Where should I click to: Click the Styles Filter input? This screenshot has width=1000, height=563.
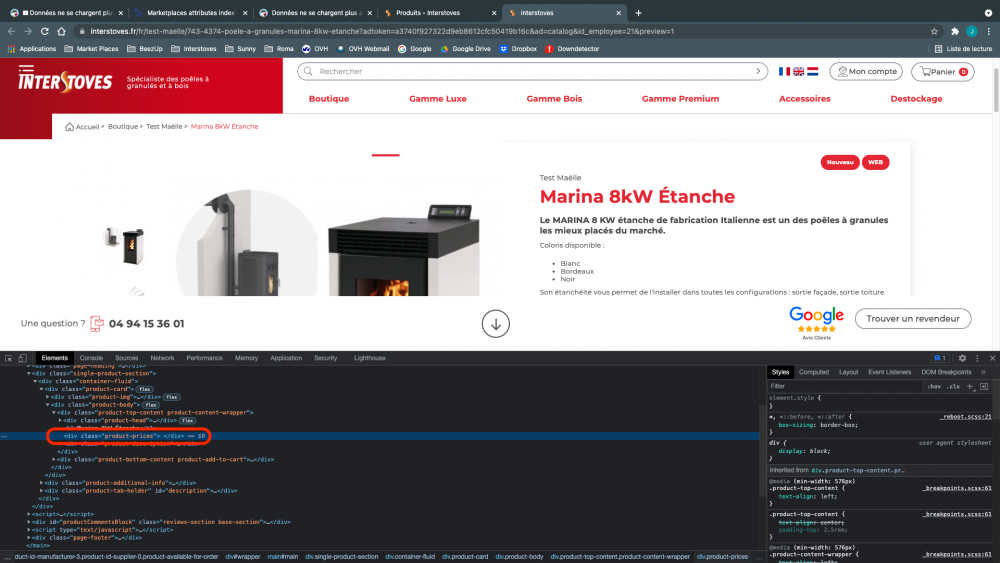click(845, 386)
